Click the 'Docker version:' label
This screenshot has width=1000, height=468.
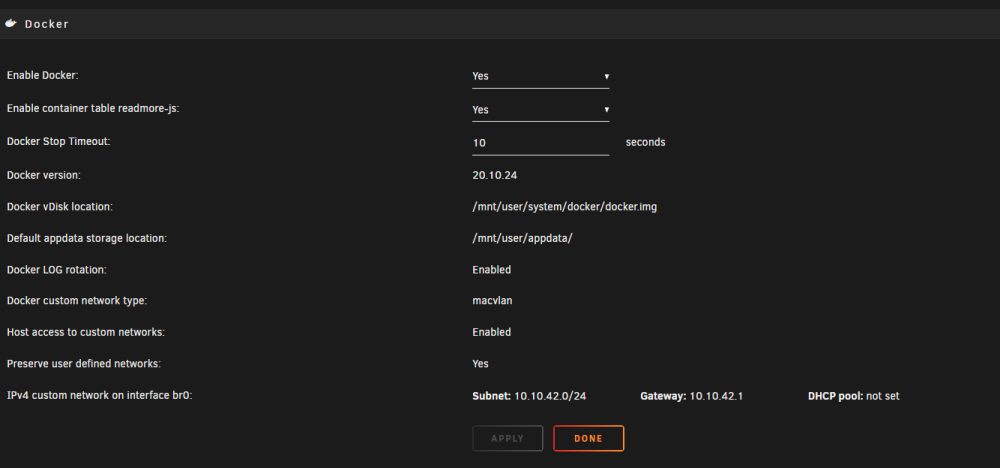[43, 175]
